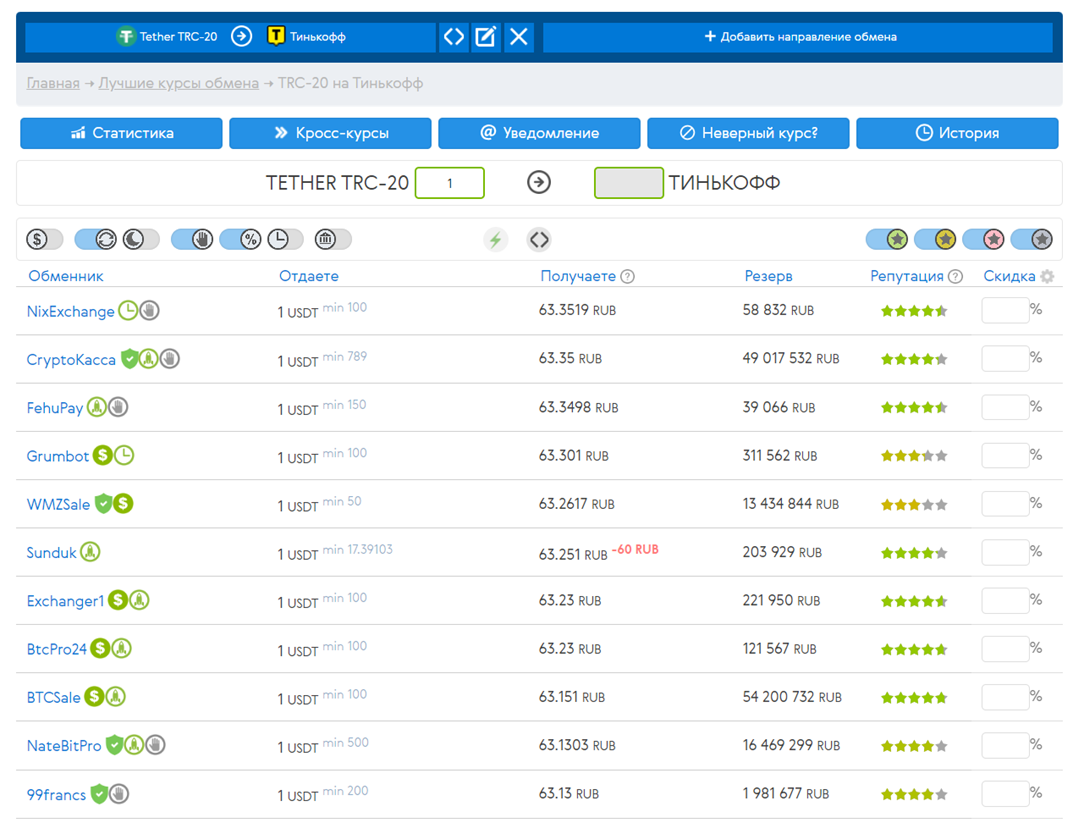
Task: Click the 49 017 532 RUB reserve value
Action: [x=791, y=358]
